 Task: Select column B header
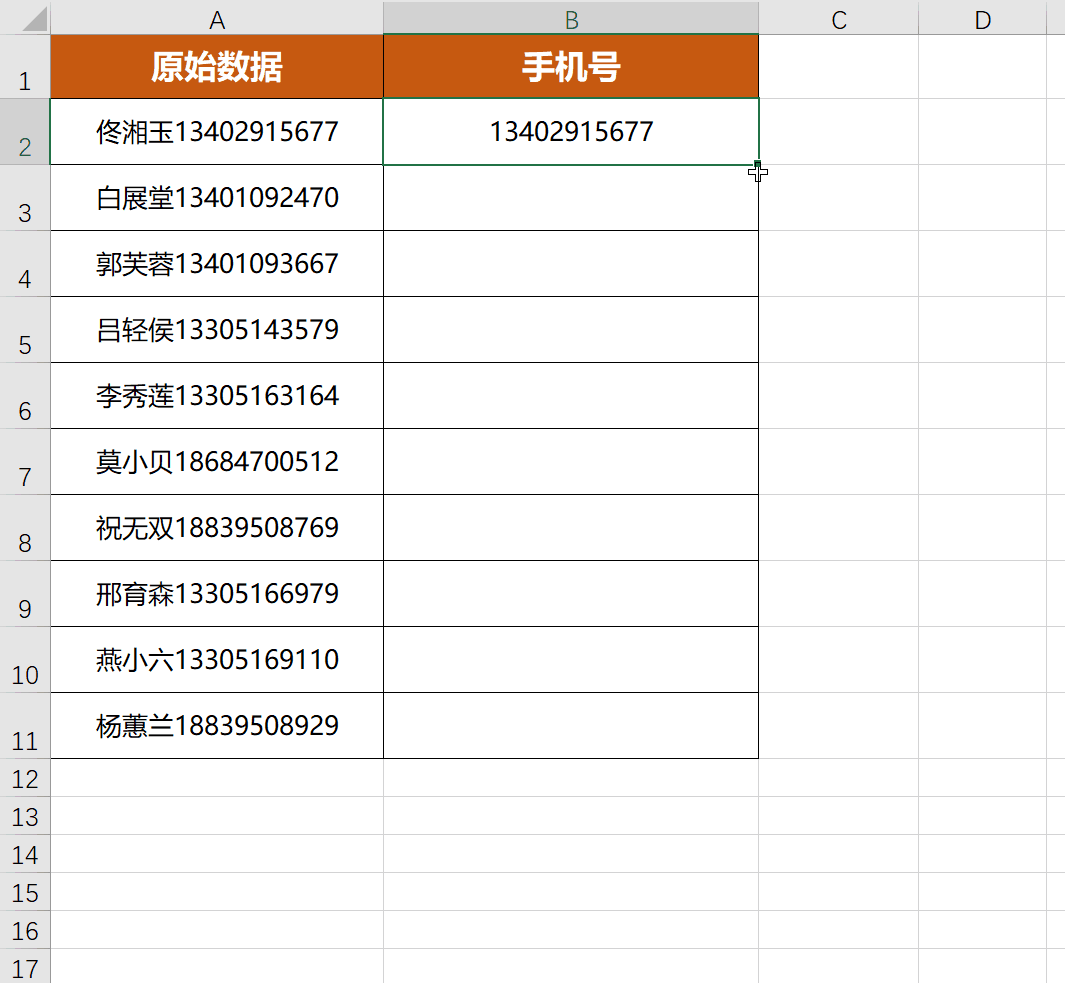point(570,17)
